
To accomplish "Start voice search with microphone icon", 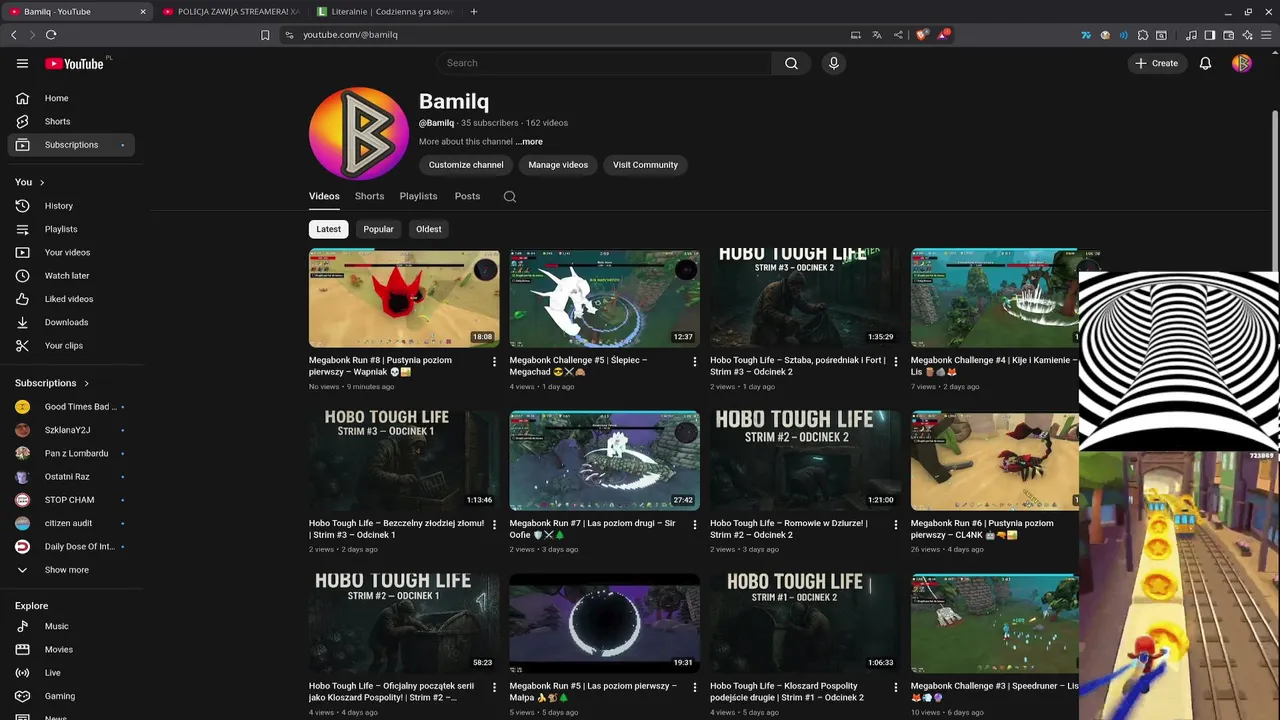I will (834, 63).
